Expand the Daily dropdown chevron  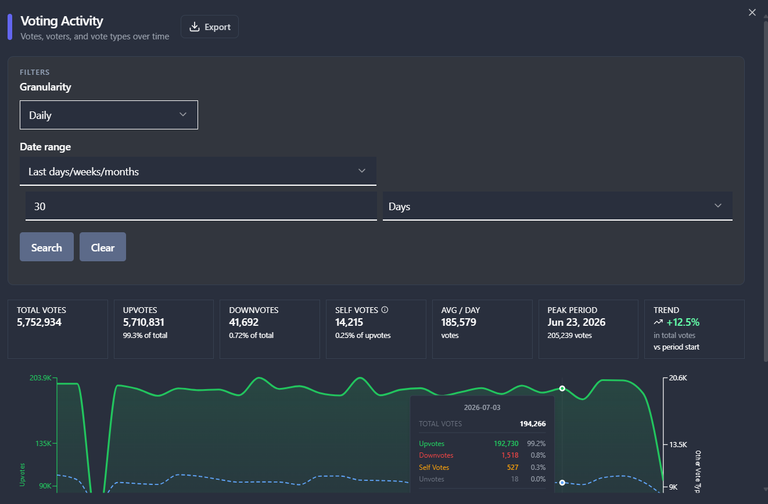pos(183,115)
